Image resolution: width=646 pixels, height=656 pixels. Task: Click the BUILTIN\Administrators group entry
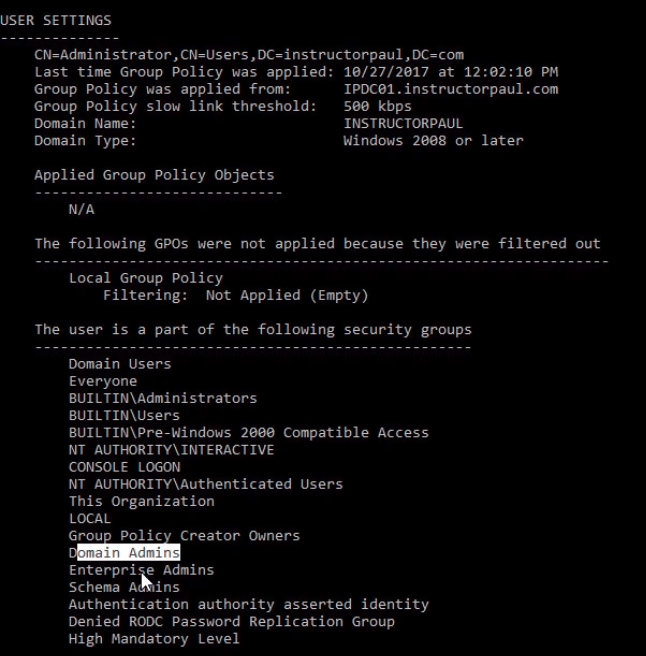163,398
